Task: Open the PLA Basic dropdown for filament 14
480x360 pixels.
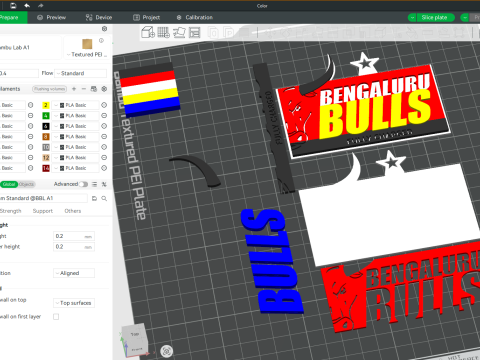Action: point(76,168)
